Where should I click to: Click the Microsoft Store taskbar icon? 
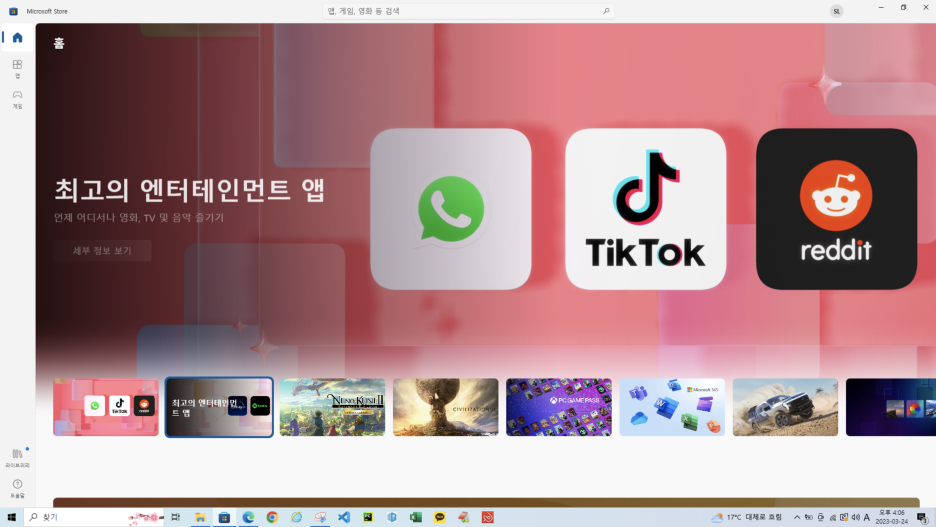[224, 517]
